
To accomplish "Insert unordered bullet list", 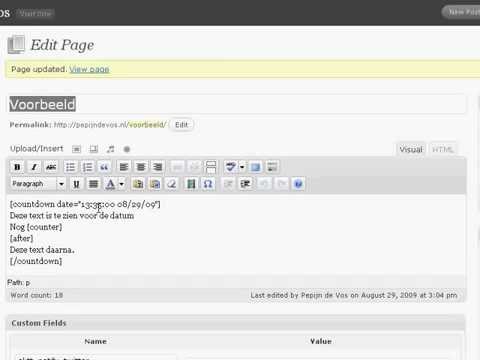I will (x=70, y=167).
